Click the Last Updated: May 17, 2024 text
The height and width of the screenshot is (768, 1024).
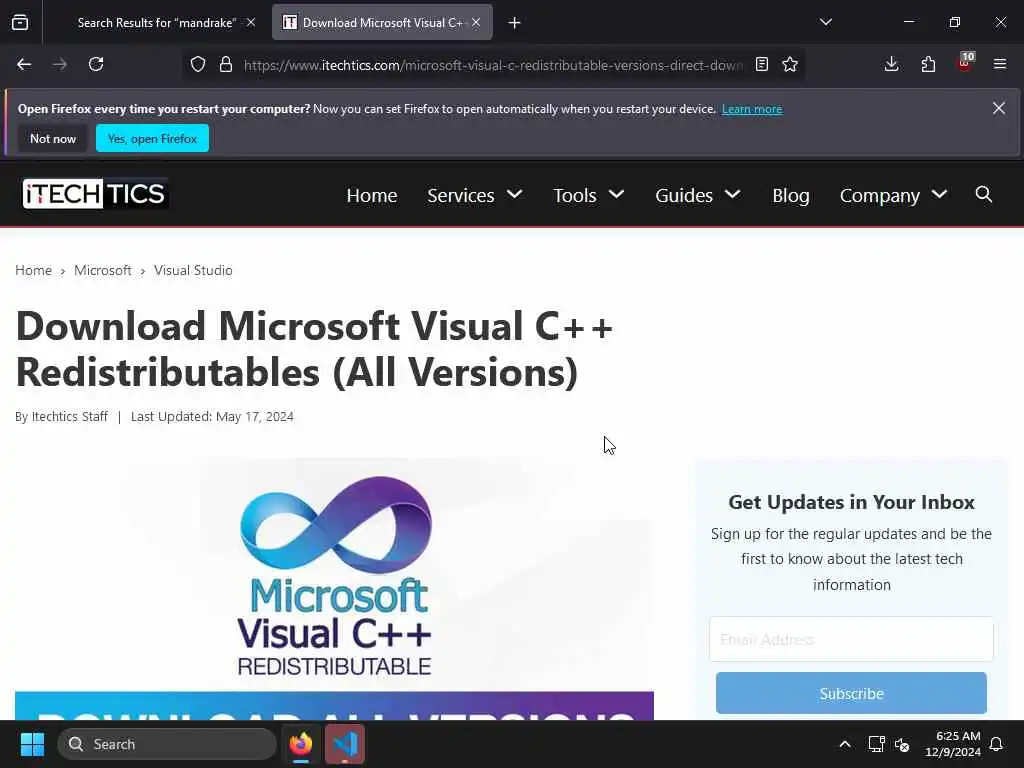click(x=212, y=417)
